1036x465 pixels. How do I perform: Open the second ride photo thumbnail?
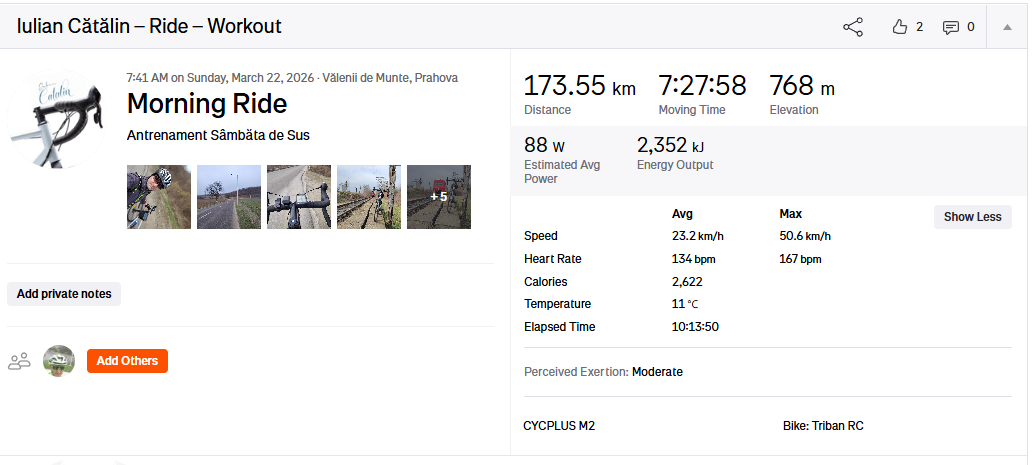pos(228,197)
